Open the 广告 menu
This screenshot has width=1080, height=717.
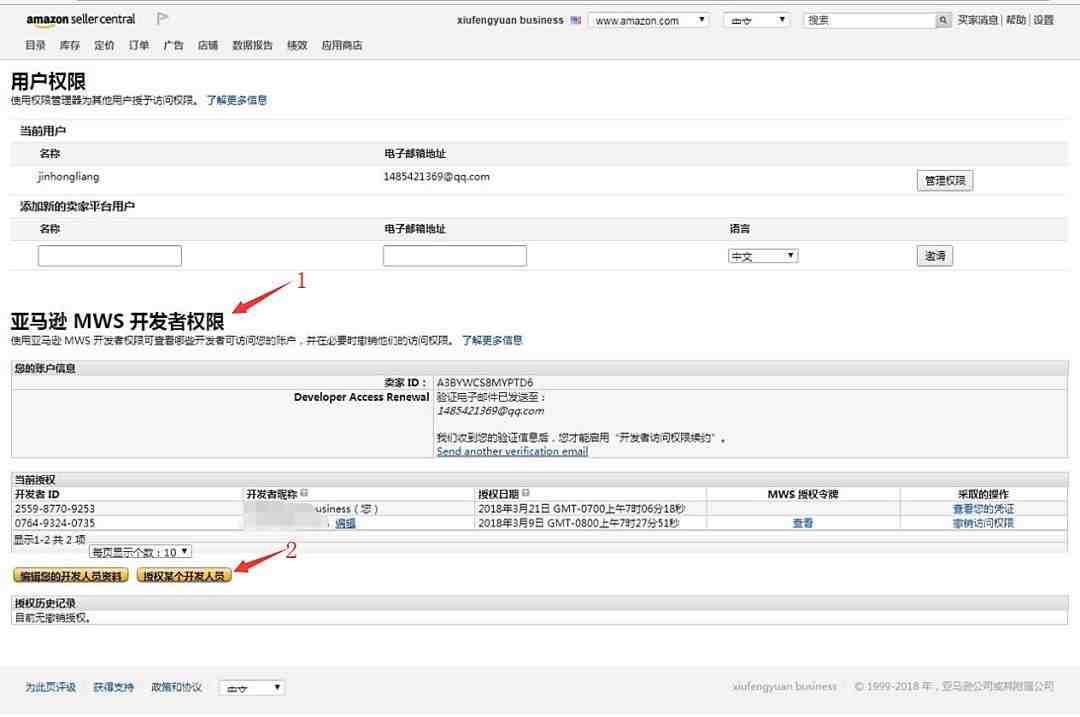173,45
